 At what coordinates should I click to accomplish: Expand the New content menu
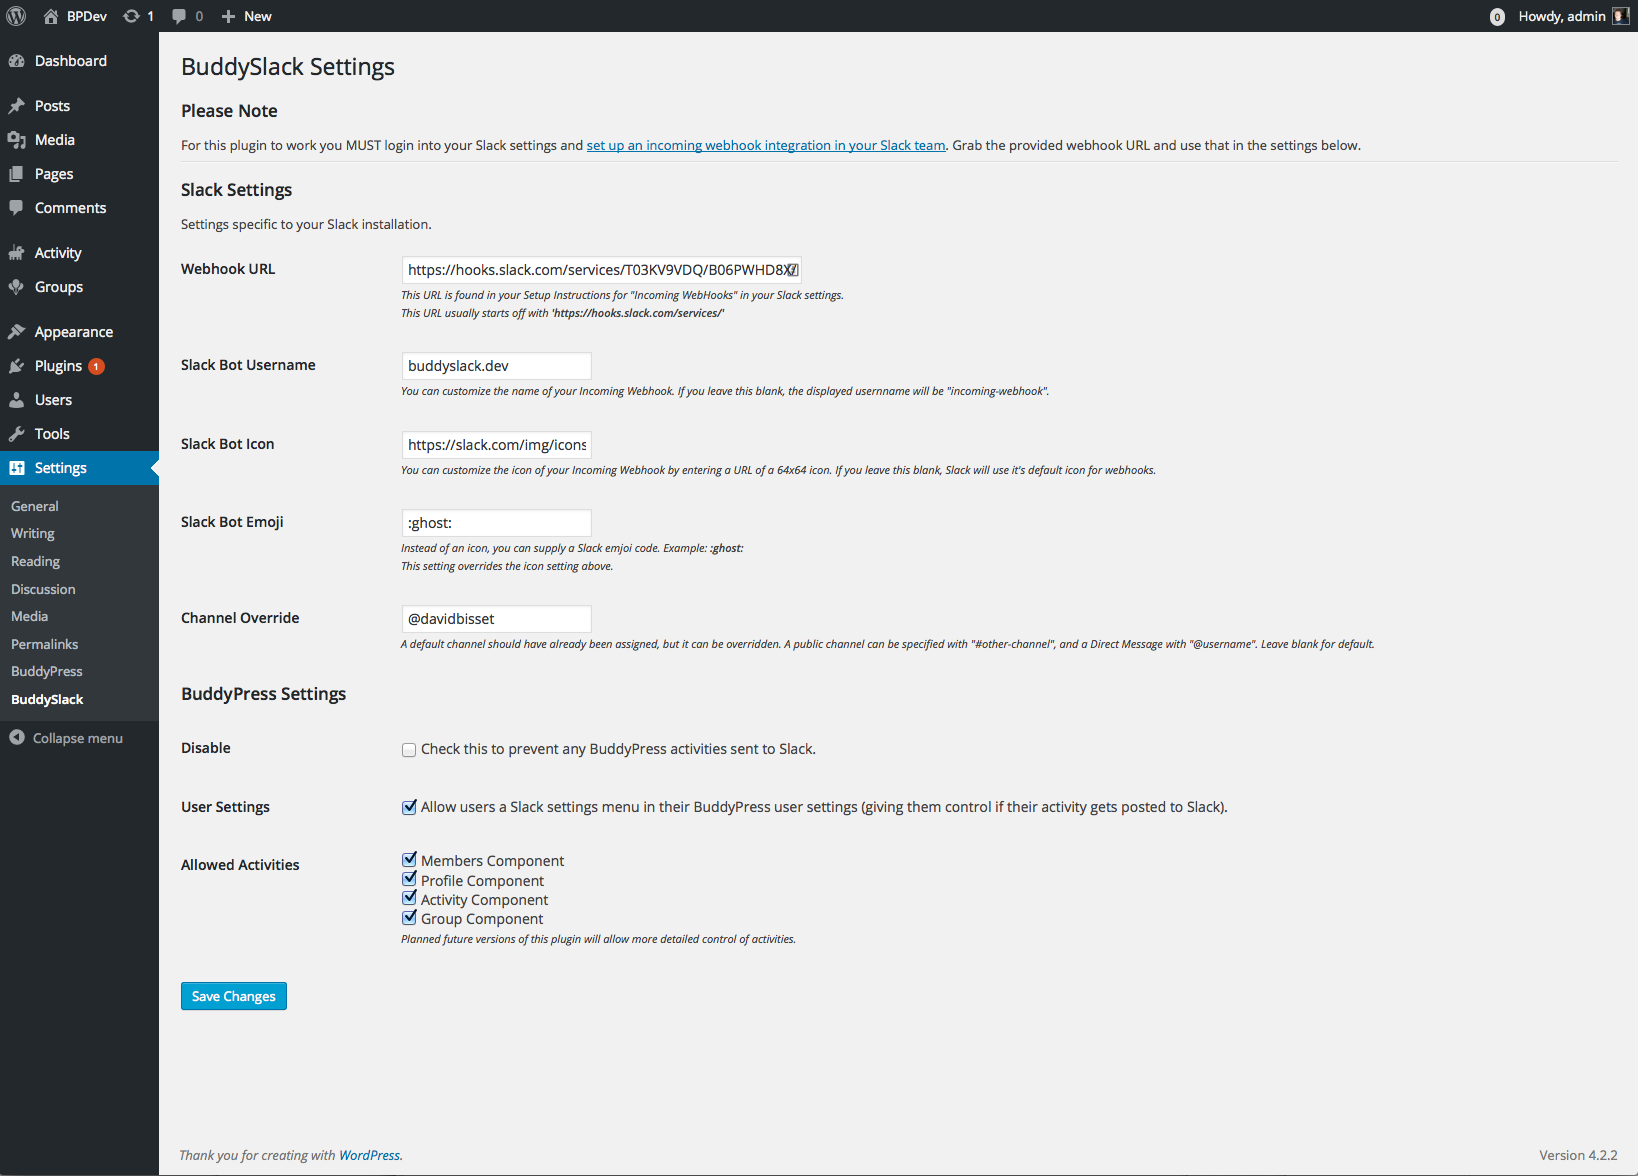pos(245,15)
